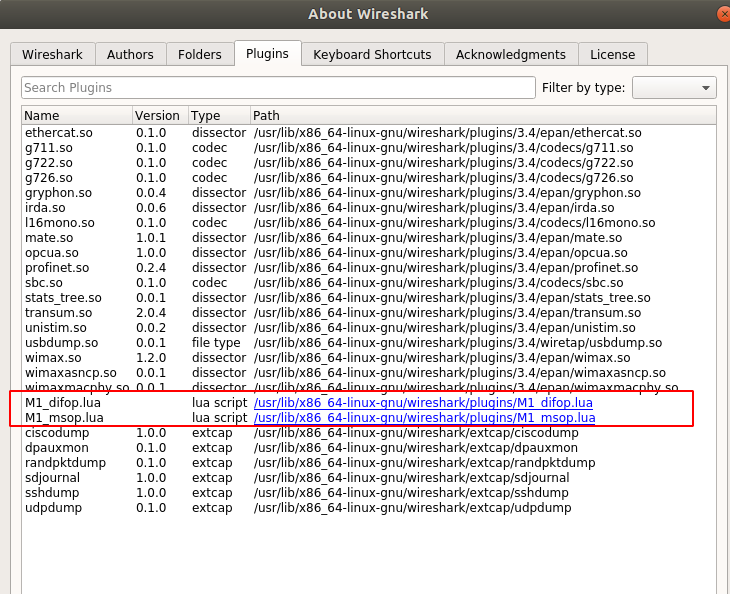The height and width of the screenshot is (594, 730).
Task: Select the profinet.so plugin row
Action: coord(369,268)
